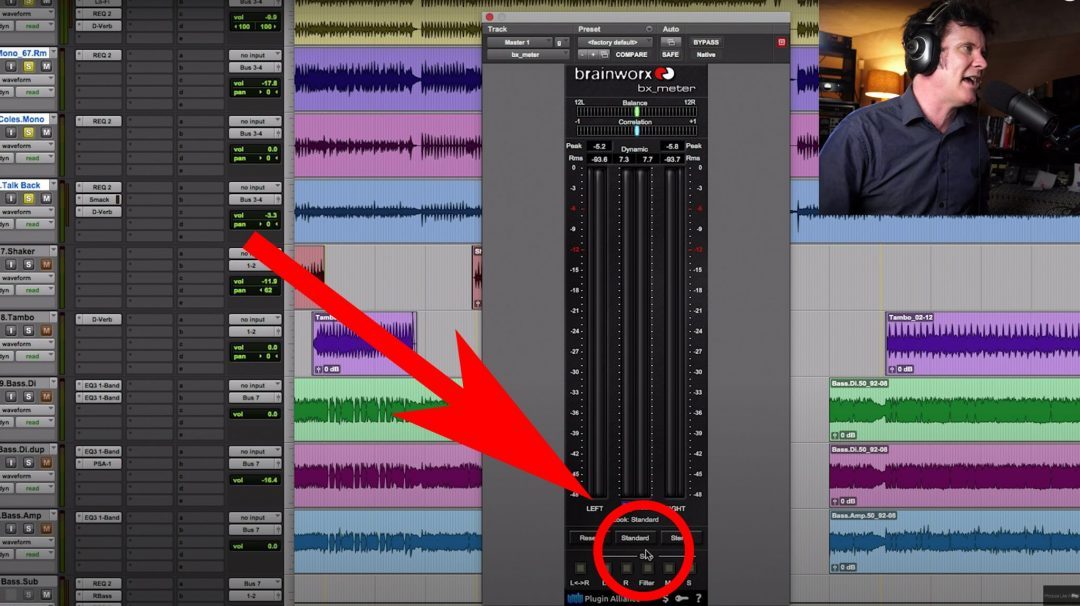Click the Balance meter indicator
Screen dimensions: 1080x606
[636, 112]
